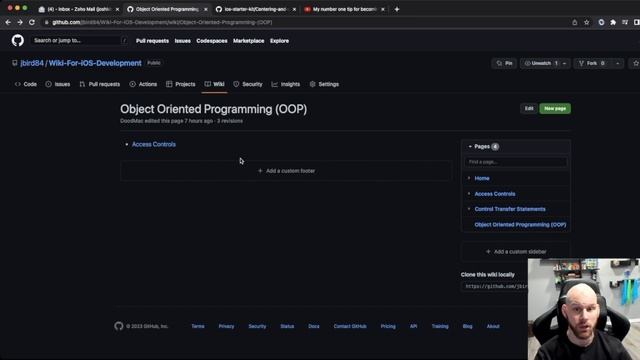Open the Docs footer link
This screenshot has height=360, width=640.
tap(314, 327)
